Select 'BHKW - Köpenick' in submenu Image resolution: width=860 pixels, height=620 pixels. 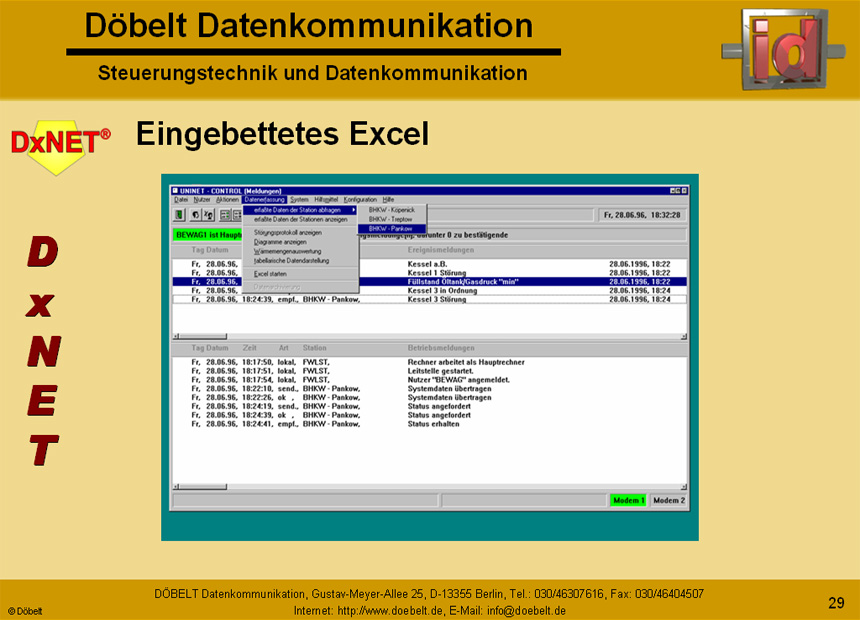tap(392, 210)
